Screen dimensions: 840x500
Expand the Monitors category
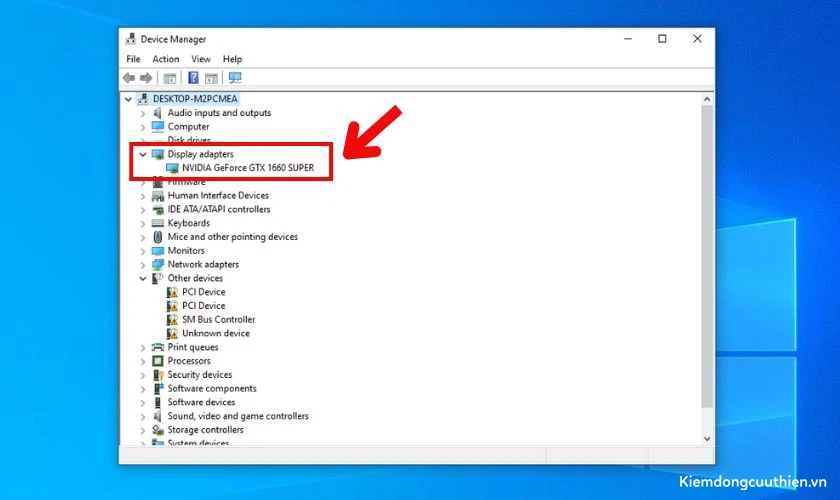(x=142, y=251)
